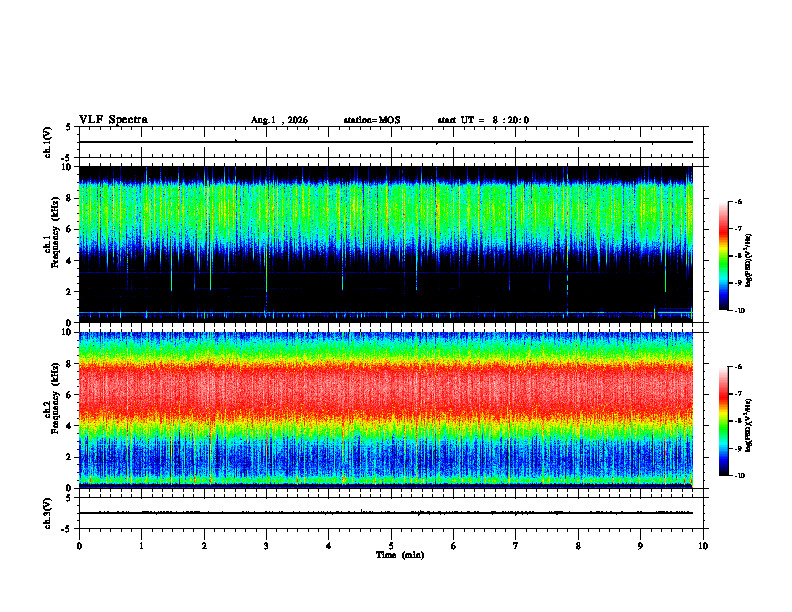Select "-6" on the lower color bar
The height and width of the screenshot is (612, 792).
tap(738, 367)
